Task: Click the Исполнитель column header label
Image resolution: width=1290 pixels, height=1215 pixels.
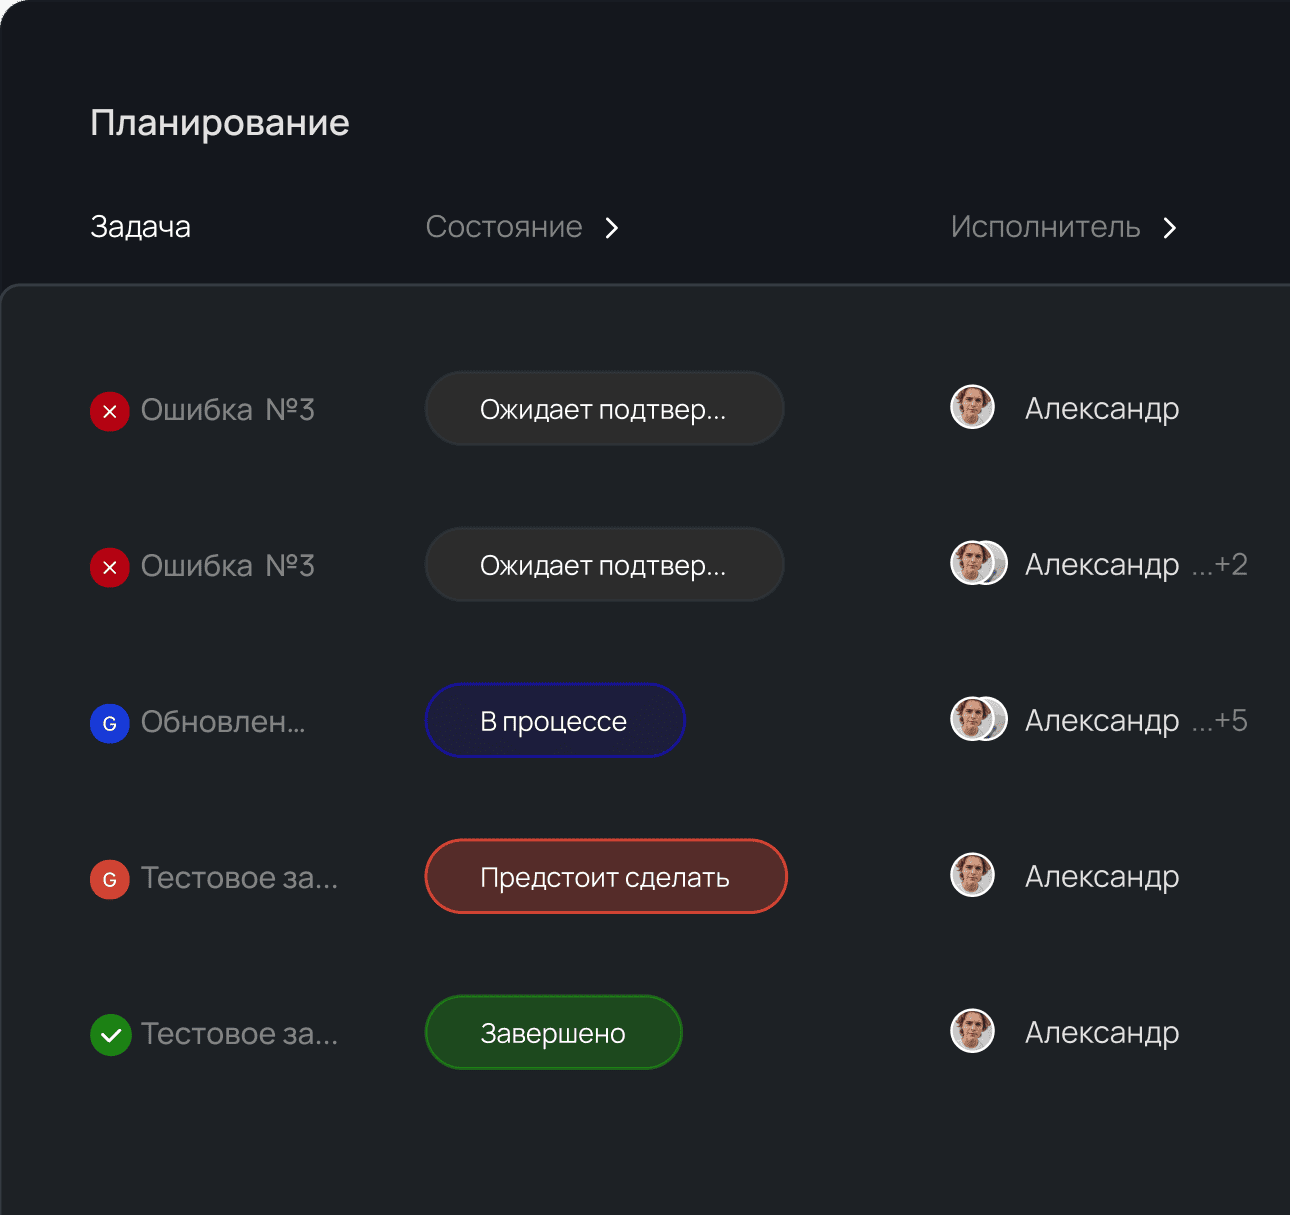Action: pos(1045,227)
